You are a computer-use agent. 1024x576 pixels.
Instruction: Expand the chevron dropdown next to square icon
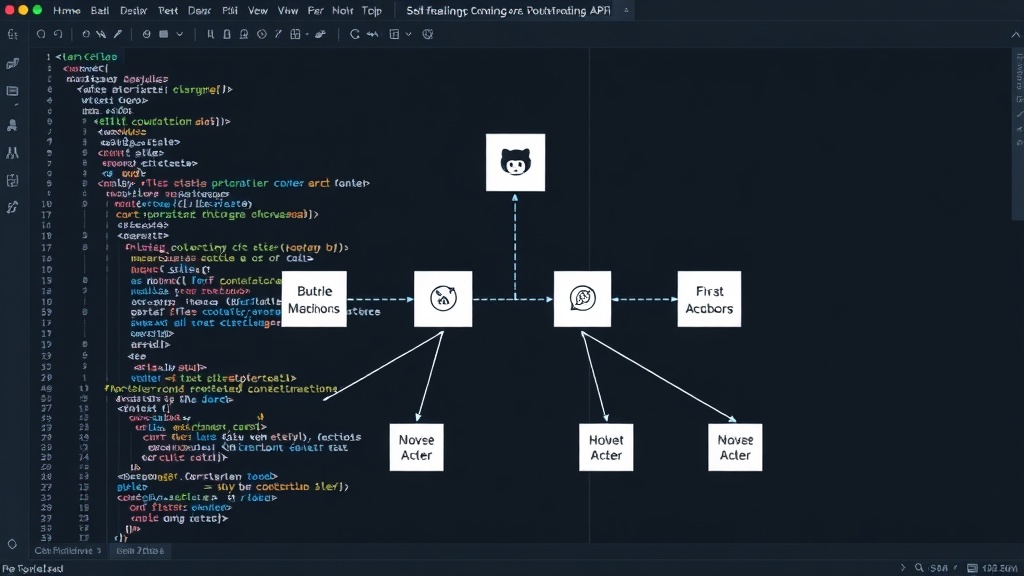pyautogui.click(x=180, y=34)
